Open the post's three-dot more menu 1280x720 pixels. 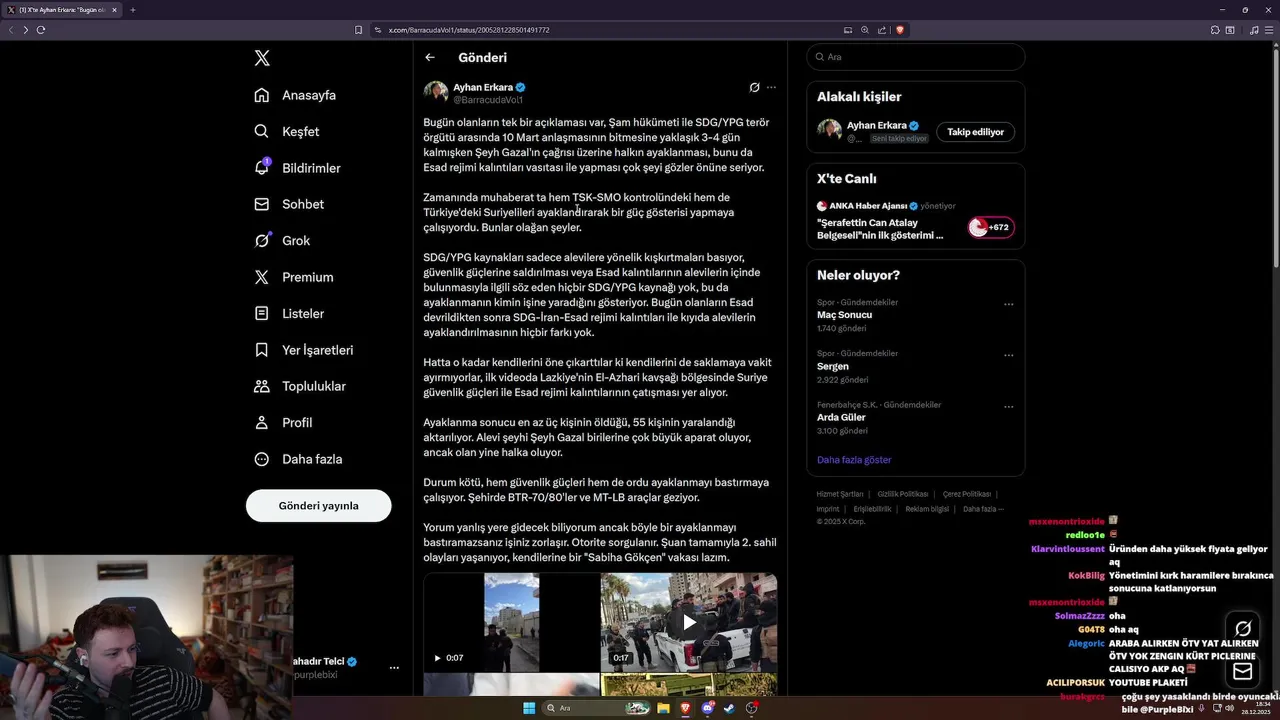pos(771,87)
